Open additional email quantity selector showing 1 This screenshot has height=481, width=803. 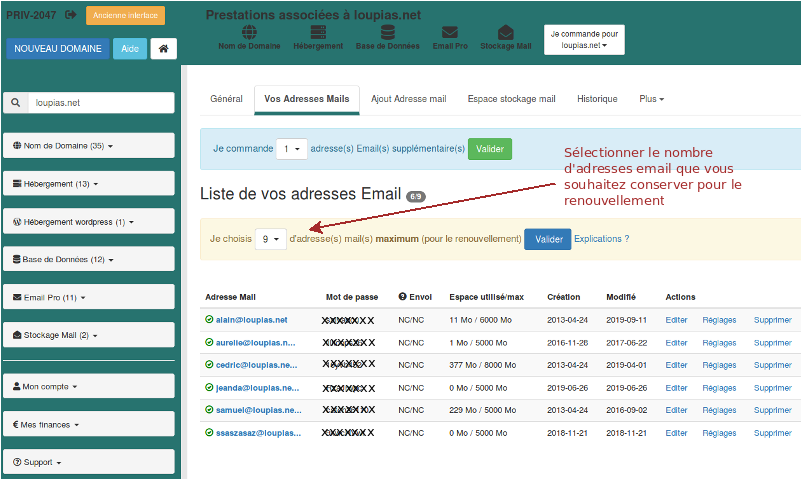pos(291,149)
